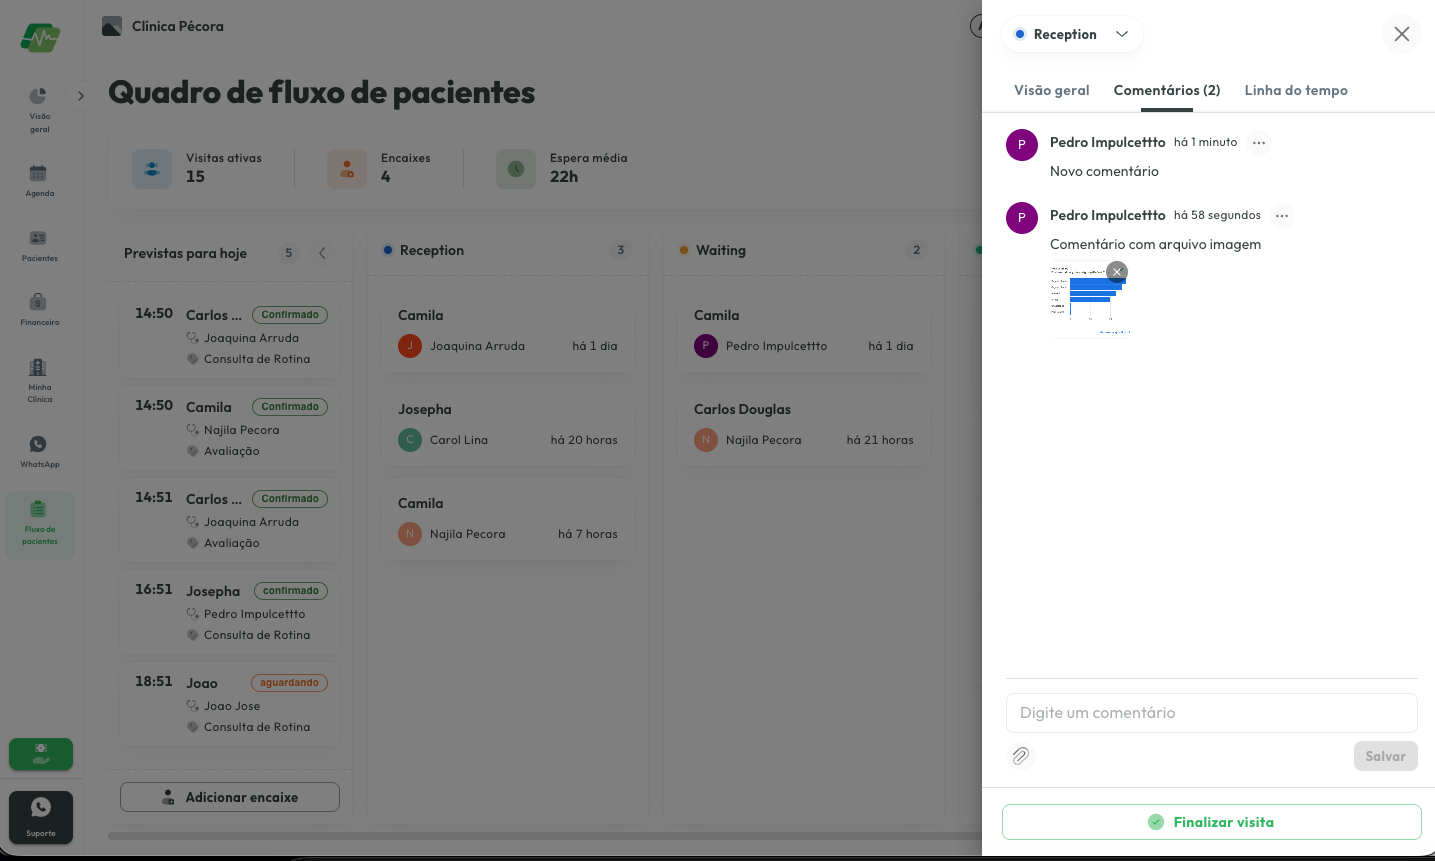Open Financeiro sidebar icon
The height and width of the screenshot is (861, 1435).
pyautogui.click(x=39, y=309)
